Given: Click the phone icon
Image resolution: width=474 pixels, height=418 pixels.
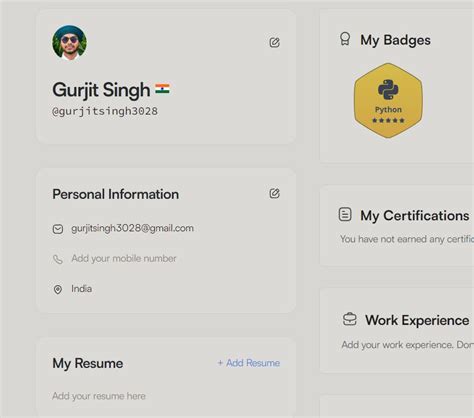Looking at the screenshot, I should (x=58, y=259).
